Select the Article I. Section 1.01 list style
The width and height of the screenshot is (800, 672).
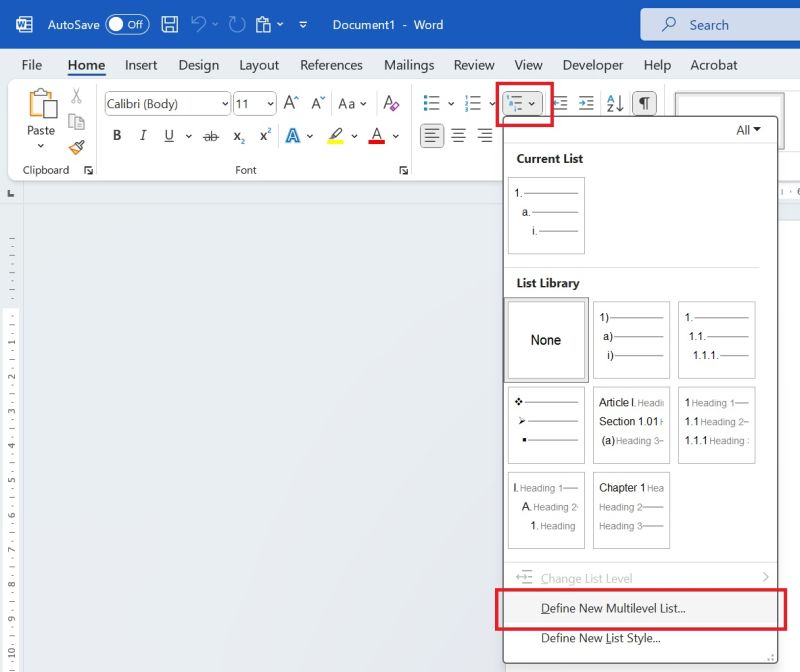631,425
